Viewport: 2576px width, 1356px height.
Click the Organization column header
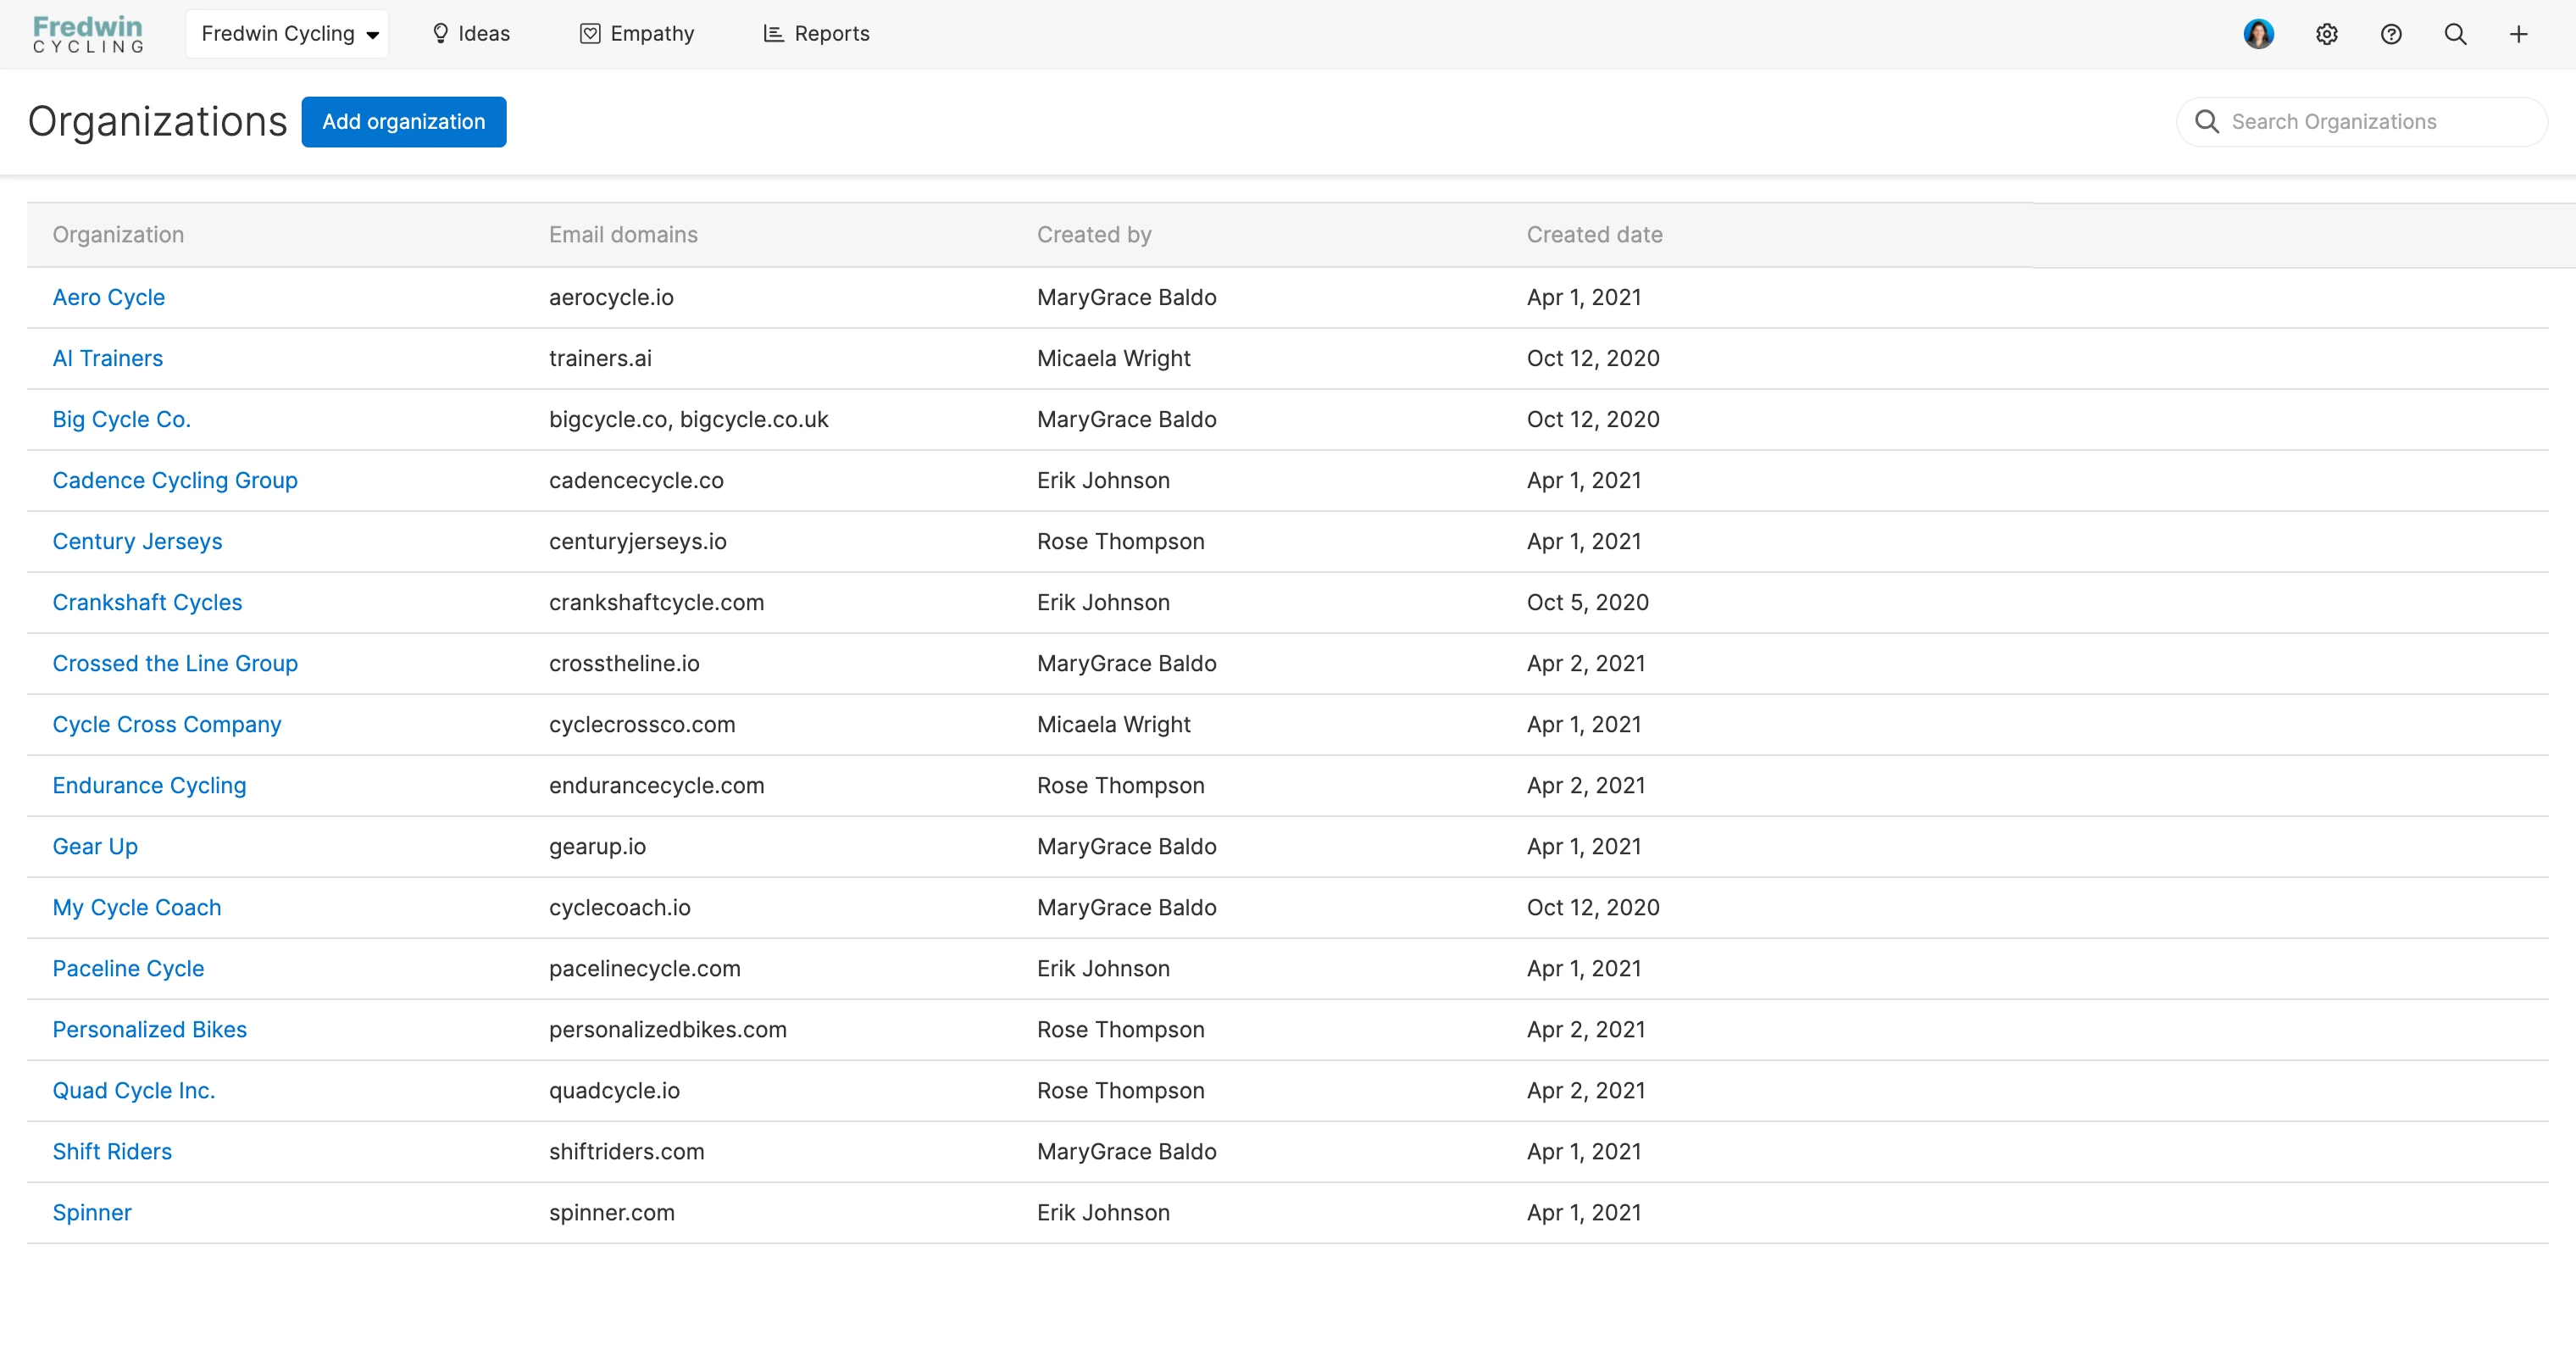[118, 235]
